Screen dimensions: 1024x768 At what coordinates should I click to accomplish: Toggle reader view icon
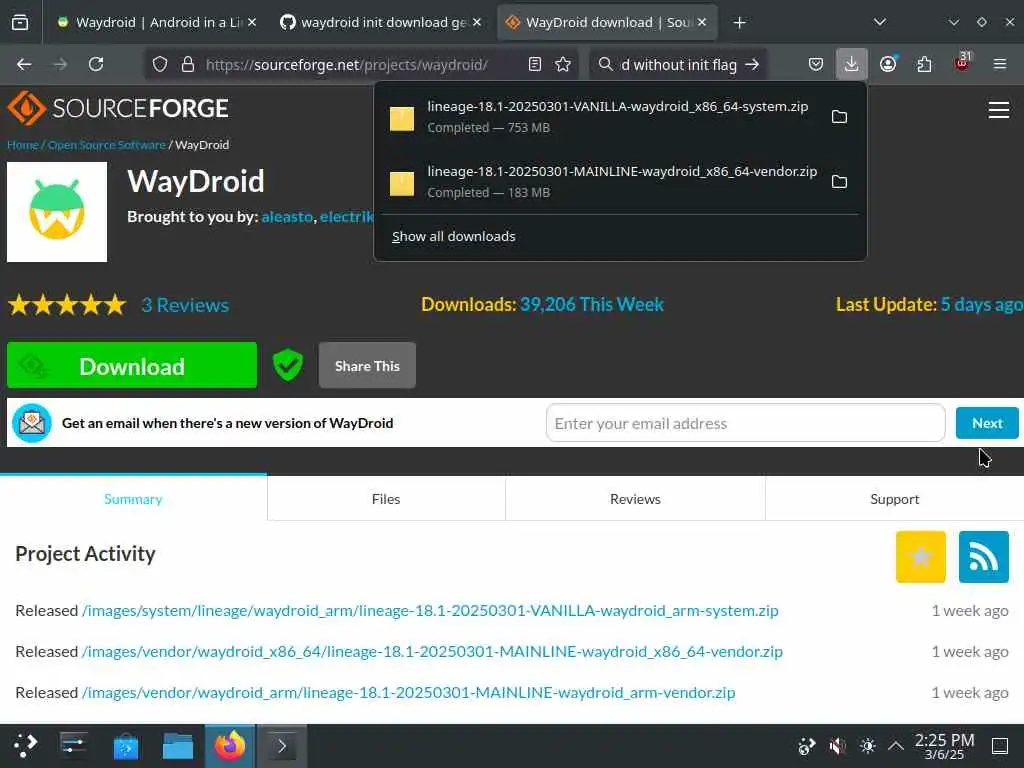click(535, 65)
